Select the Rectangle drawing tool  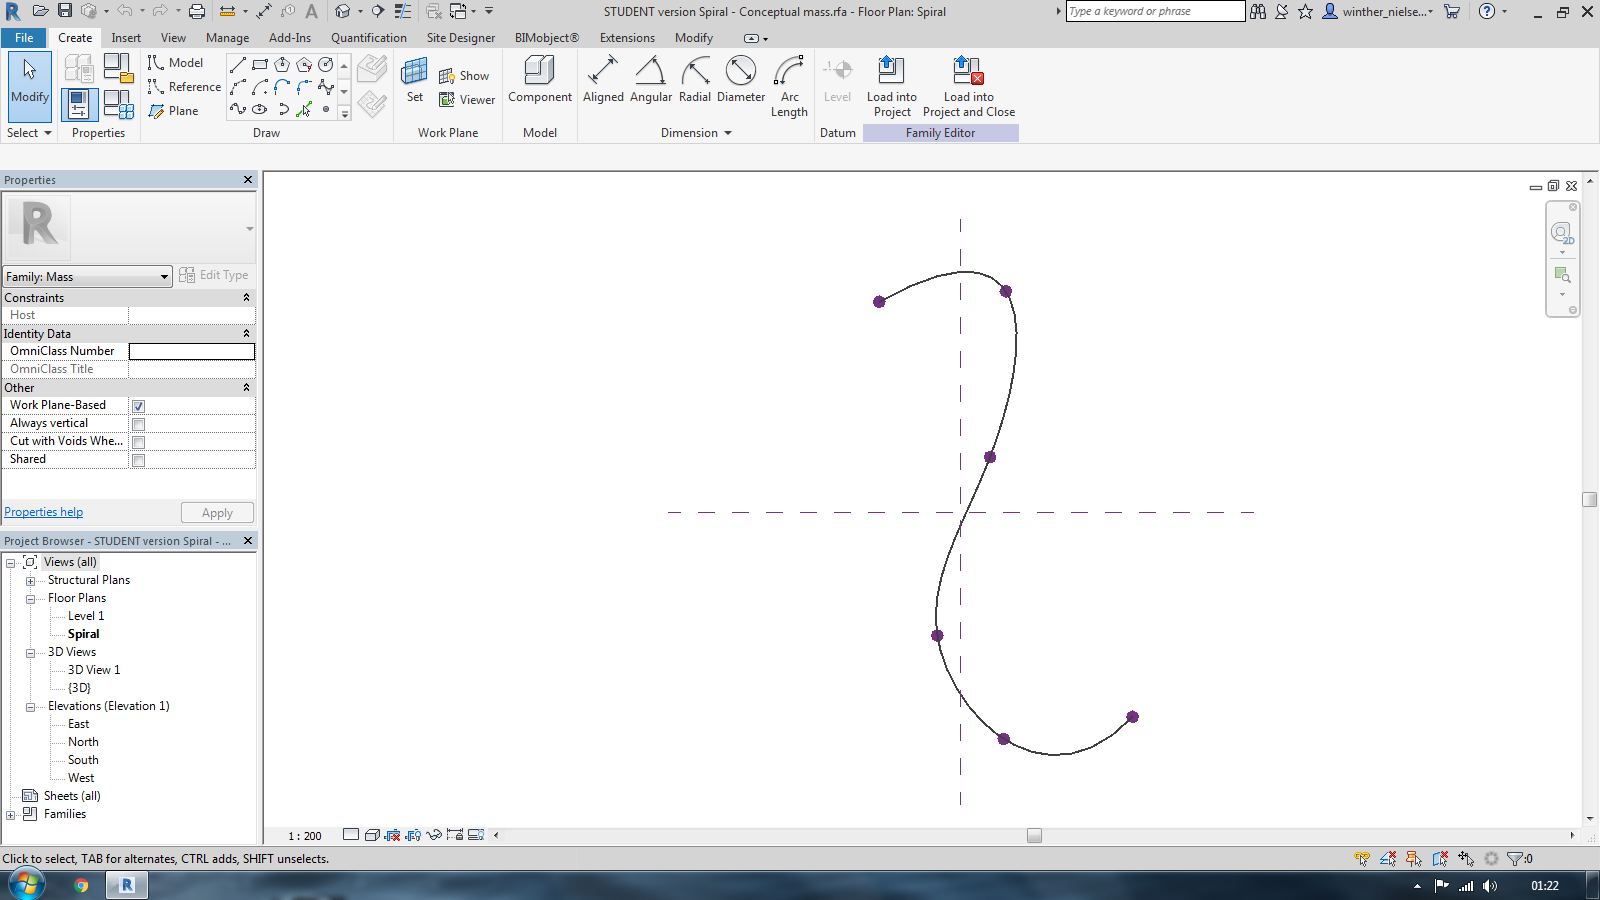tap(260, 64)
